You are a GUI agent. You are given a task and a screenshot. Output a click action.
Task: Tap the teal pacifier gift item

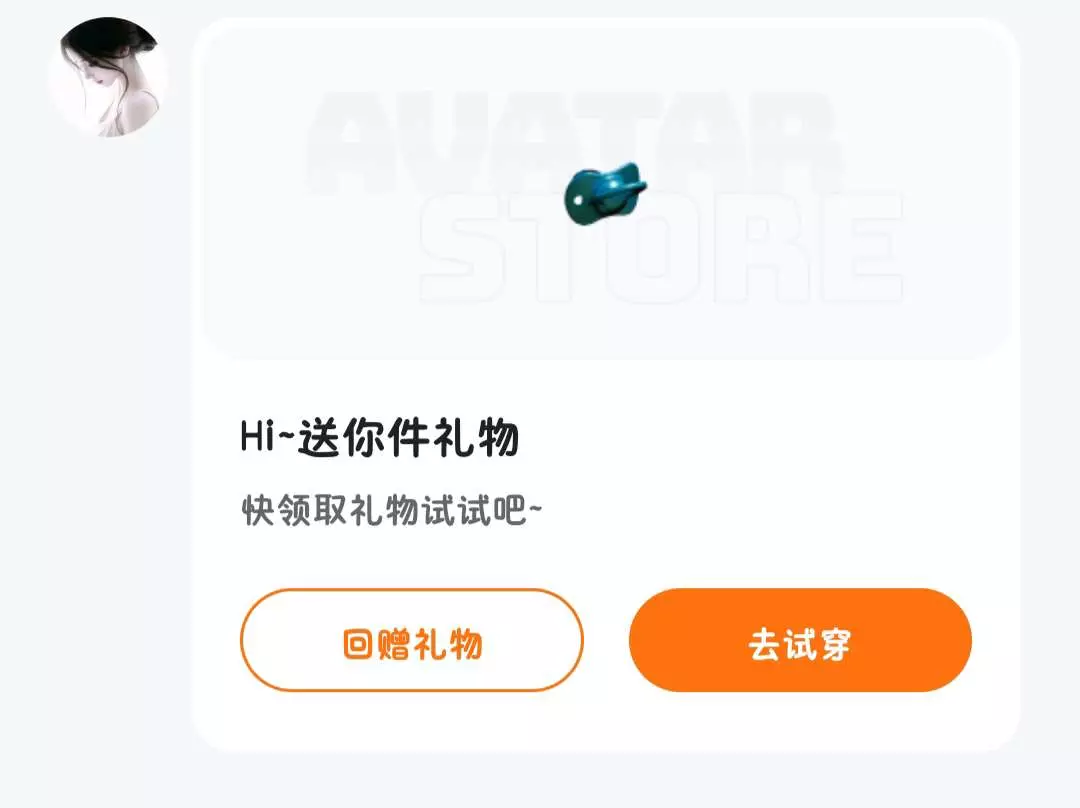[x=605, y=193]
